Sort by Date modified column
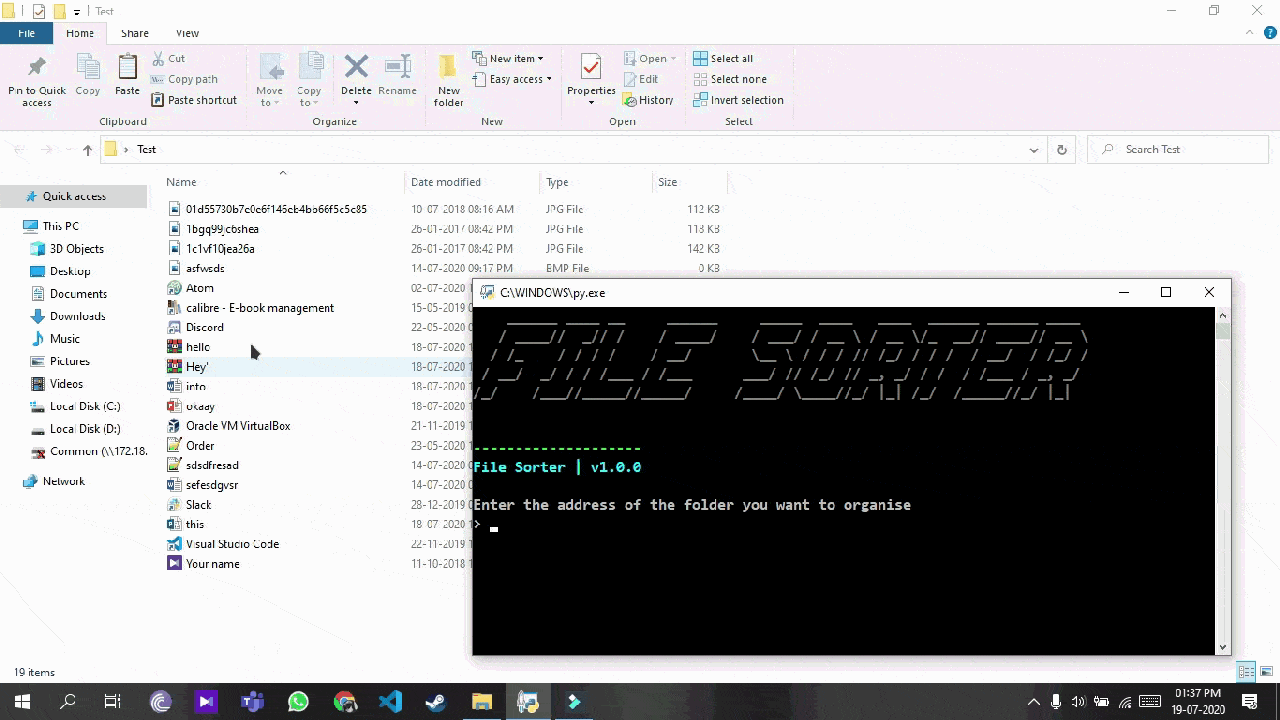1280x720 pixels. coord(446,182)
